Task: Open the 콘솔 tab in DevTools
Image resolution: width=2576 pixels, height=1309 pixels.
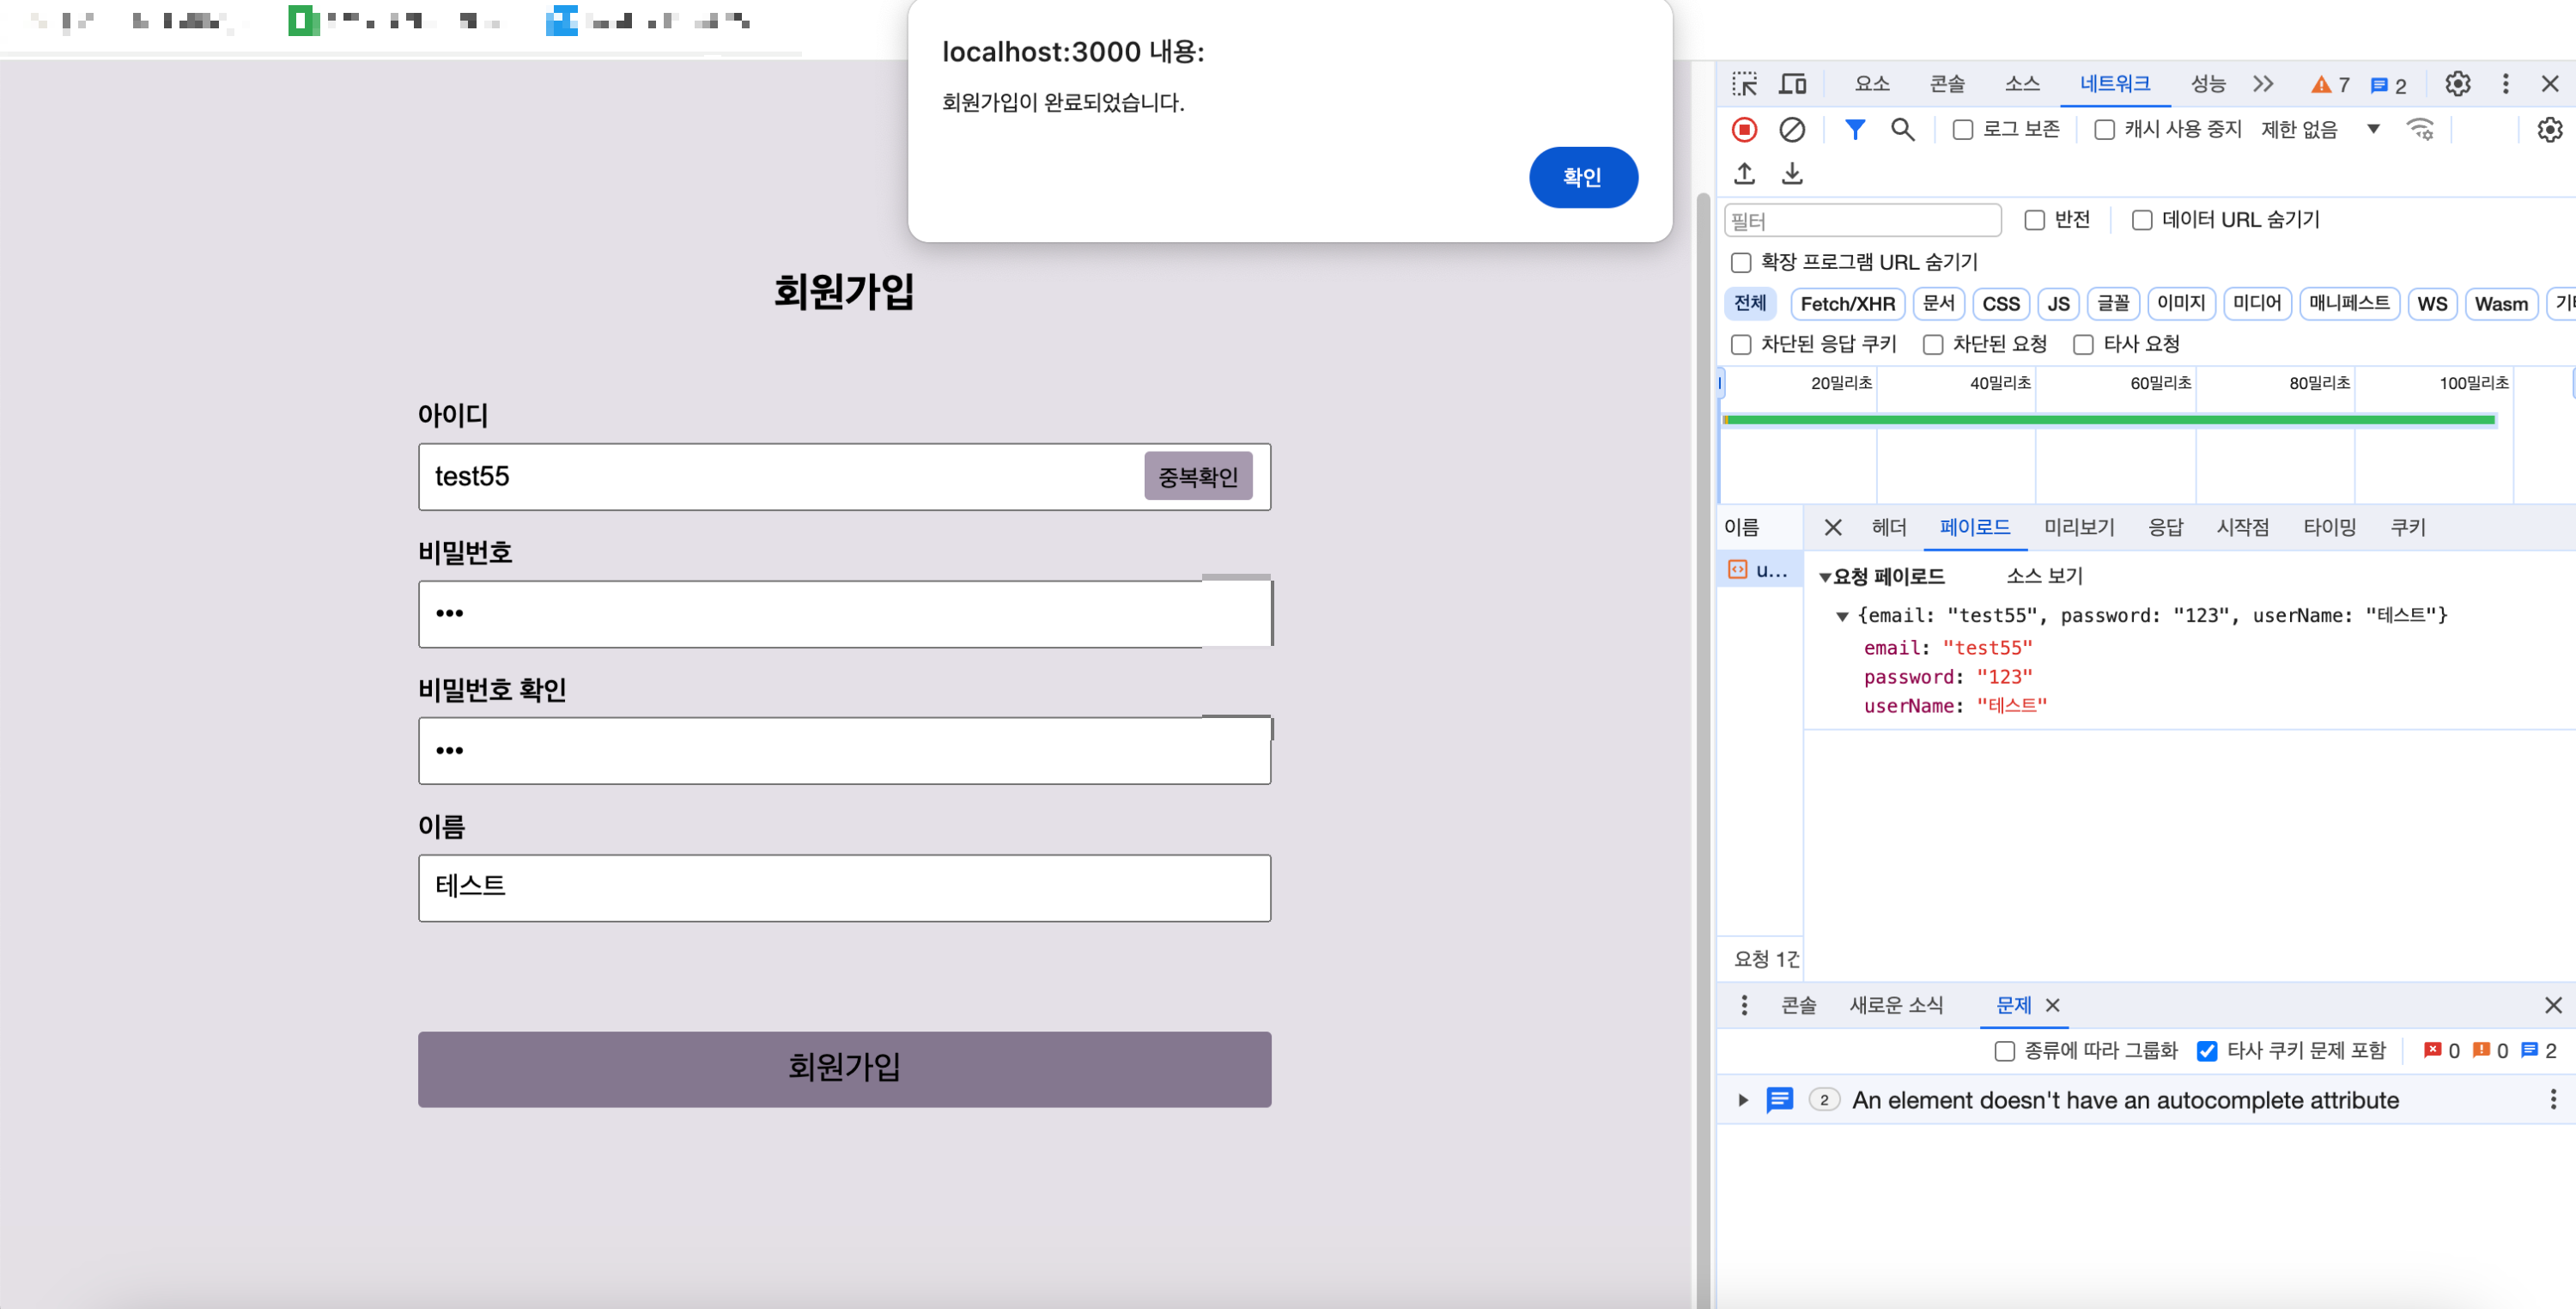Action: tap(1946, 84)
